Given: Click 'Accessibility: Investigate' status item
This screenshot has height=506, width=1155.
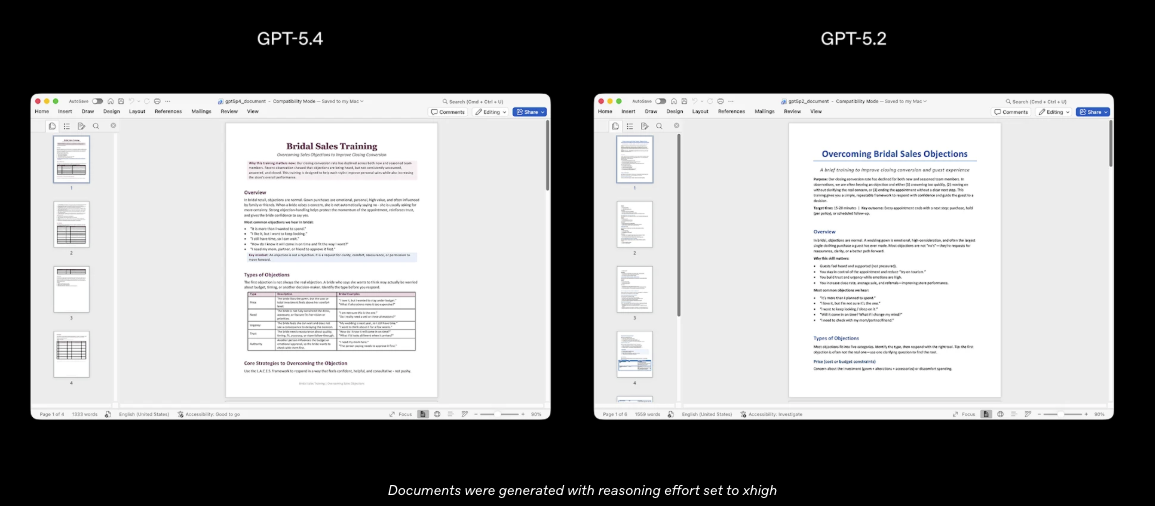Looking at the screenshot, I should (772, 414).
